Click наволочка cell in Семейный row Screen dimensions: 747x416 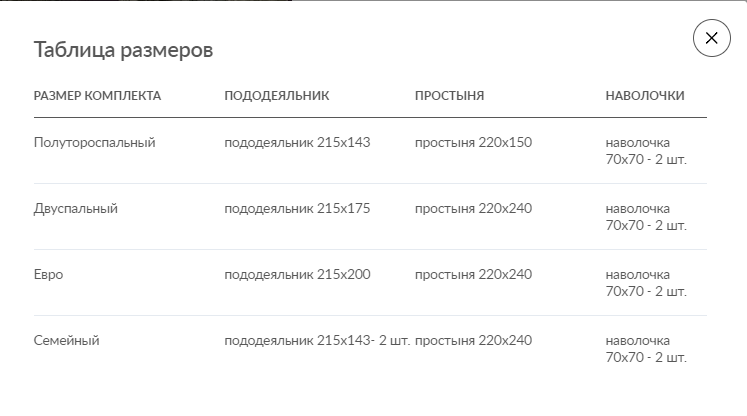[x=646, y=349]
